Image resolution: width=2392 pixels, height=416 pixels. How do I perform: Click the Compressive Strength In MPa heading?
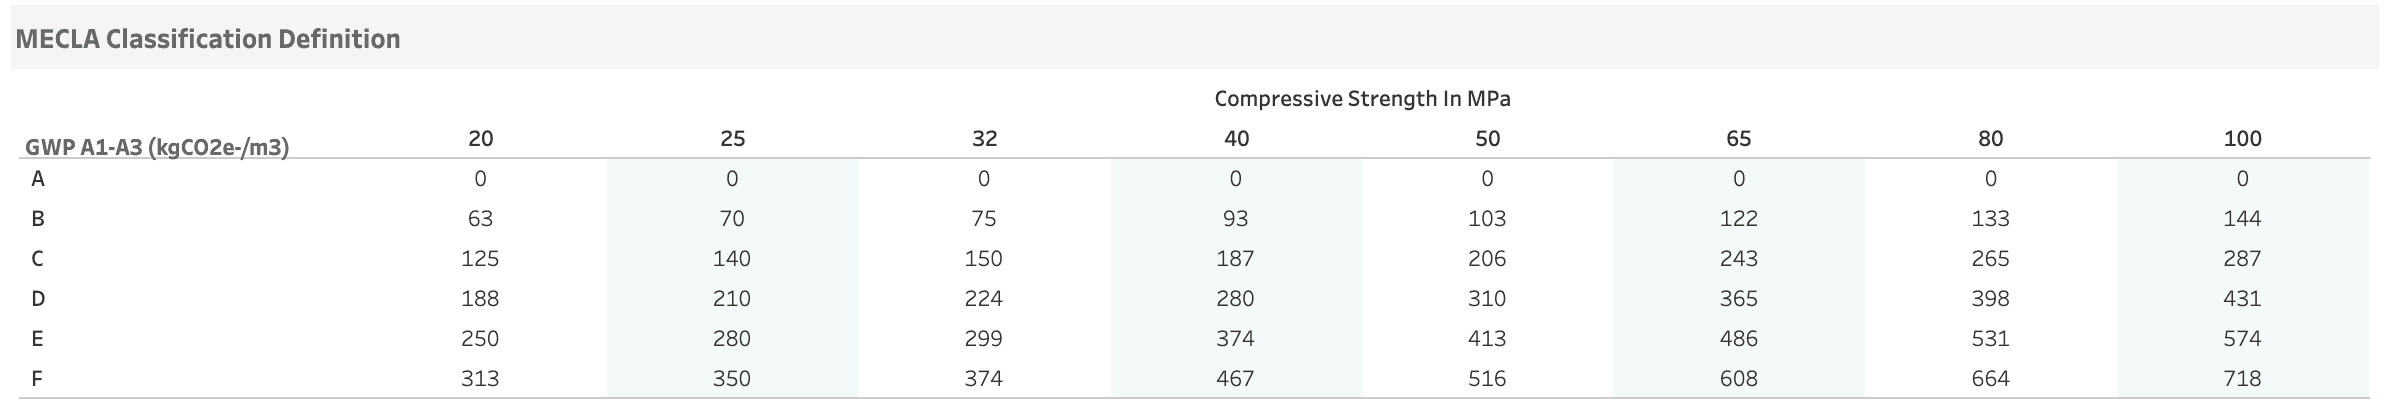[1362, 99]
